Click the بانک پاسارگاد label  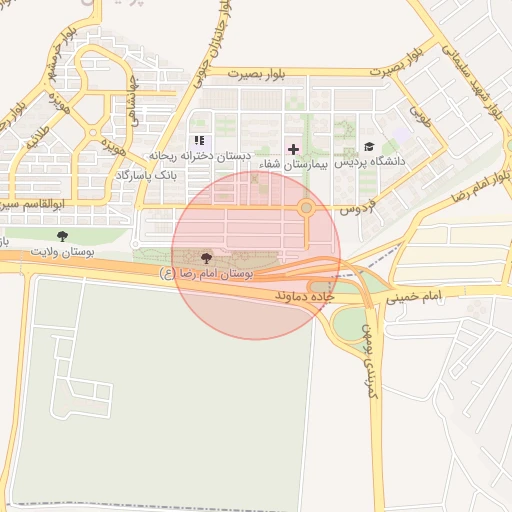pyautogui.click(x=146, y=175)
